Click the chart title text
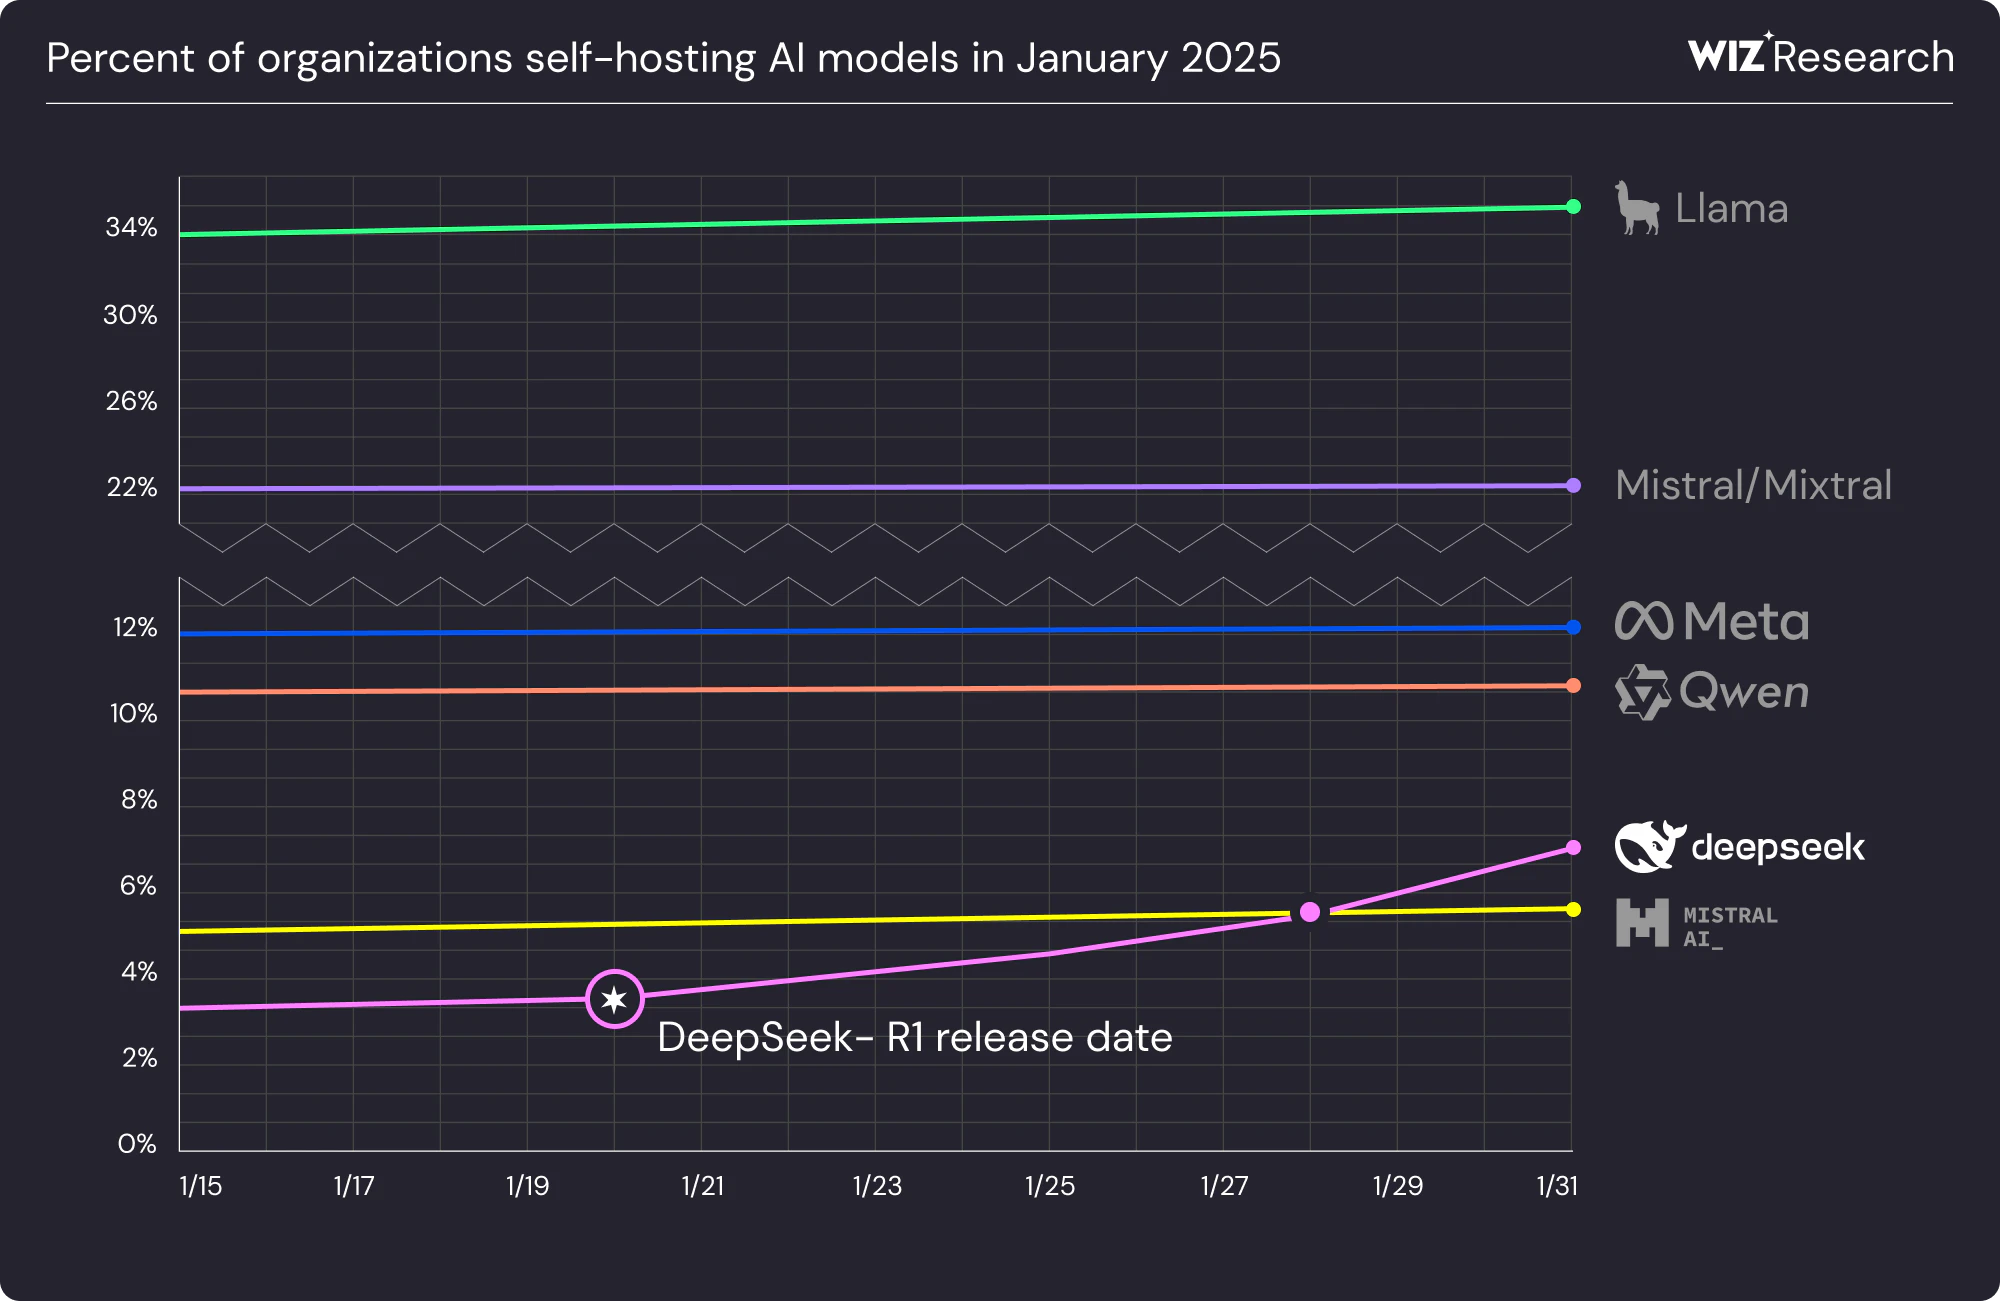Screen dimensions: 2000x1301 pyautogui.click(x=663, y=57)
